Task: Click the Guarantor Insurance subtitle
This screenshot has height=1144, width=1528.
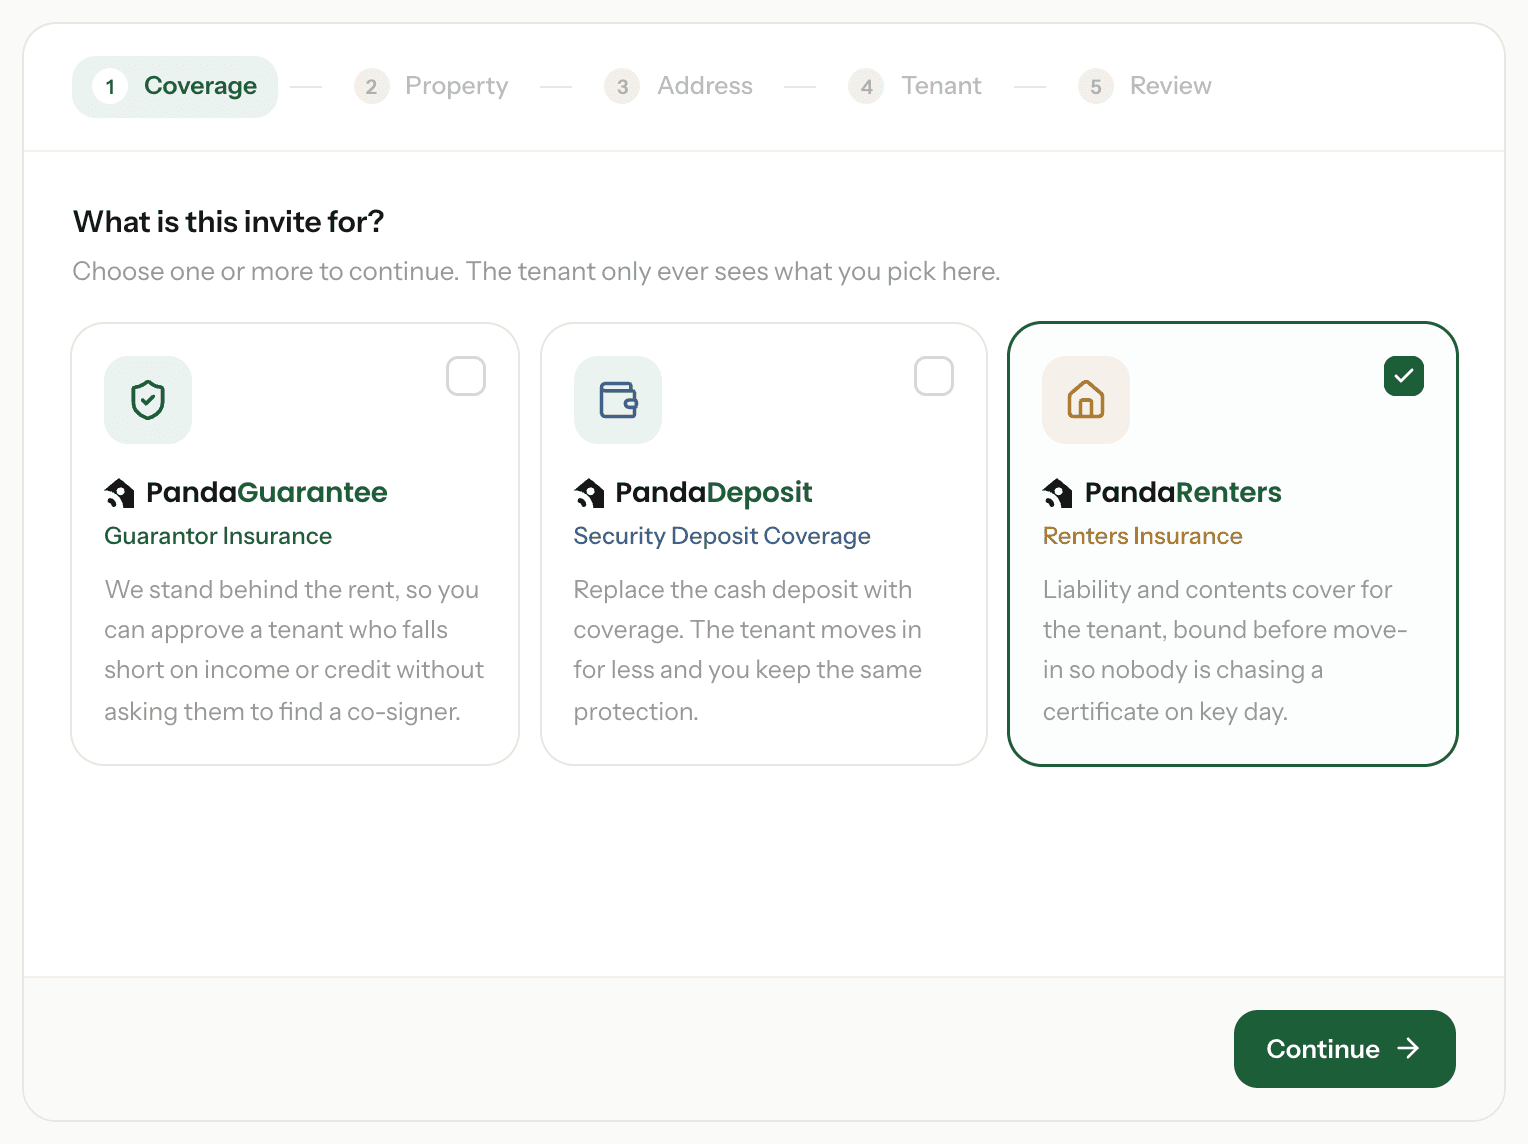Action: (x=218, y=537)
